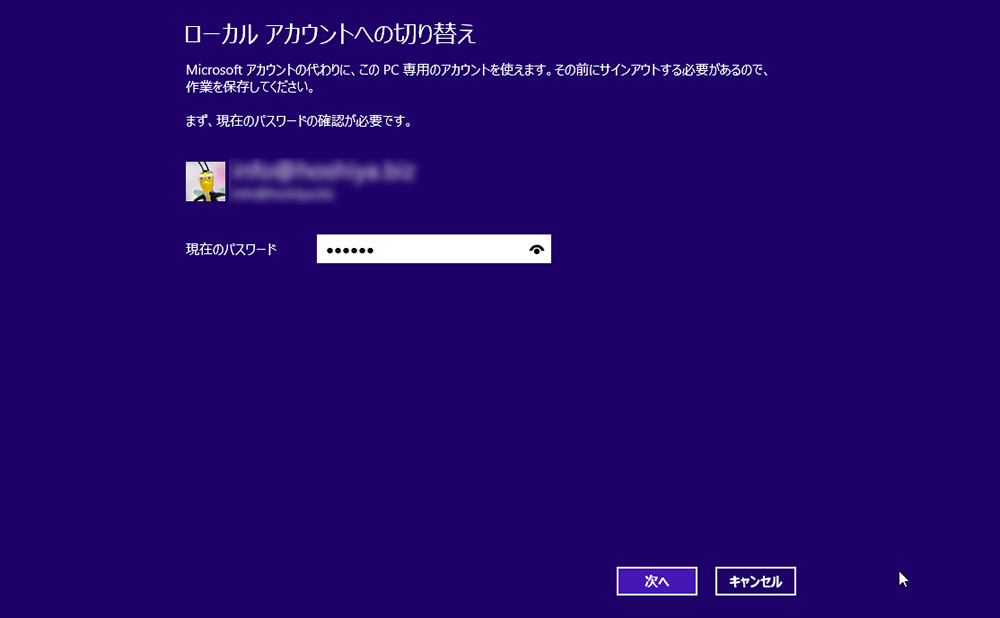Click the 次へ (Next) button
1000x618 pixels.
click(x=656, y=581)
